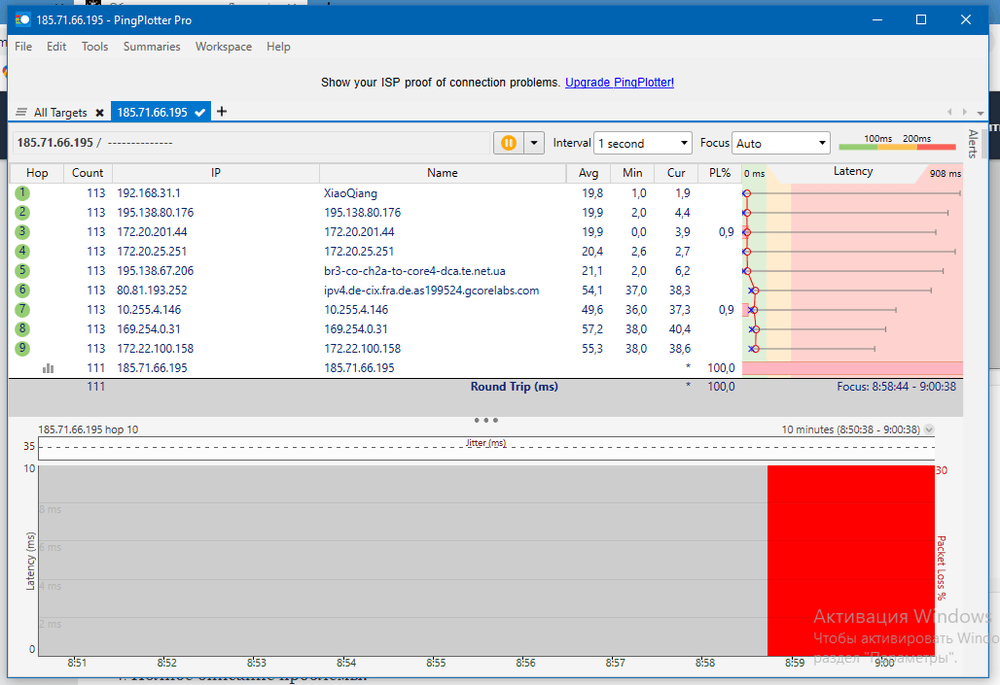Open the Workspace menu

click(x=223, y=47)
